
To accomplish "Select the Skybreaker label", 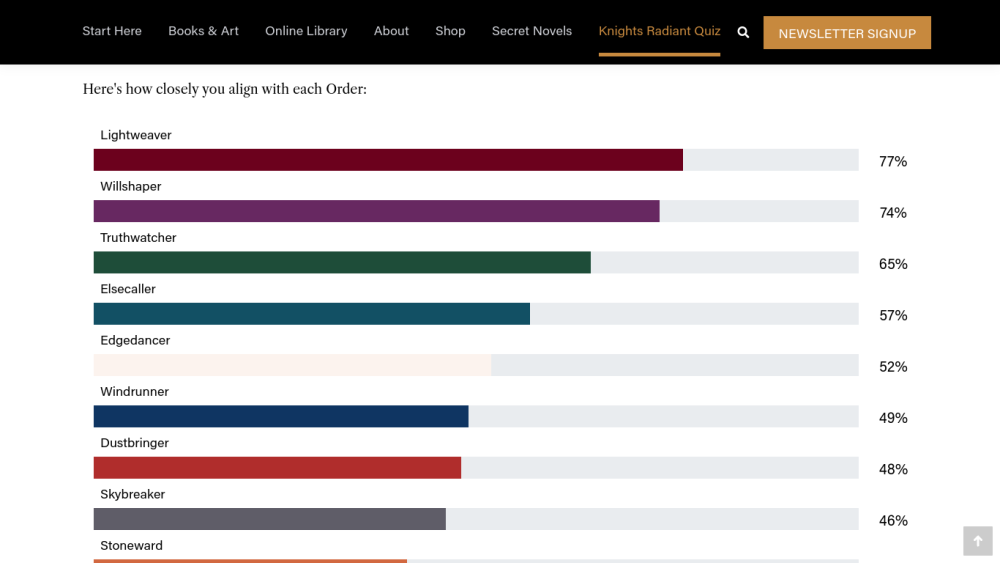I will click(x=133, y=494).
